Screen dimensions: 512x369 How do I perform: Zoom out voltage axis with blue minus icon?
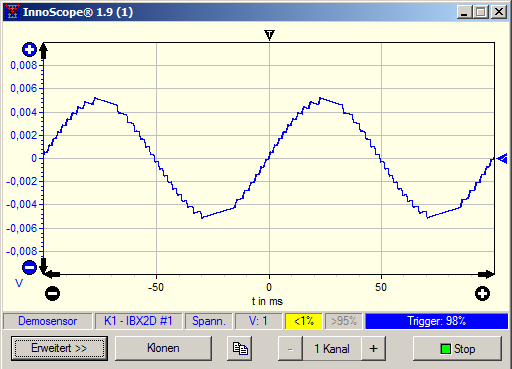coord(29,267)
